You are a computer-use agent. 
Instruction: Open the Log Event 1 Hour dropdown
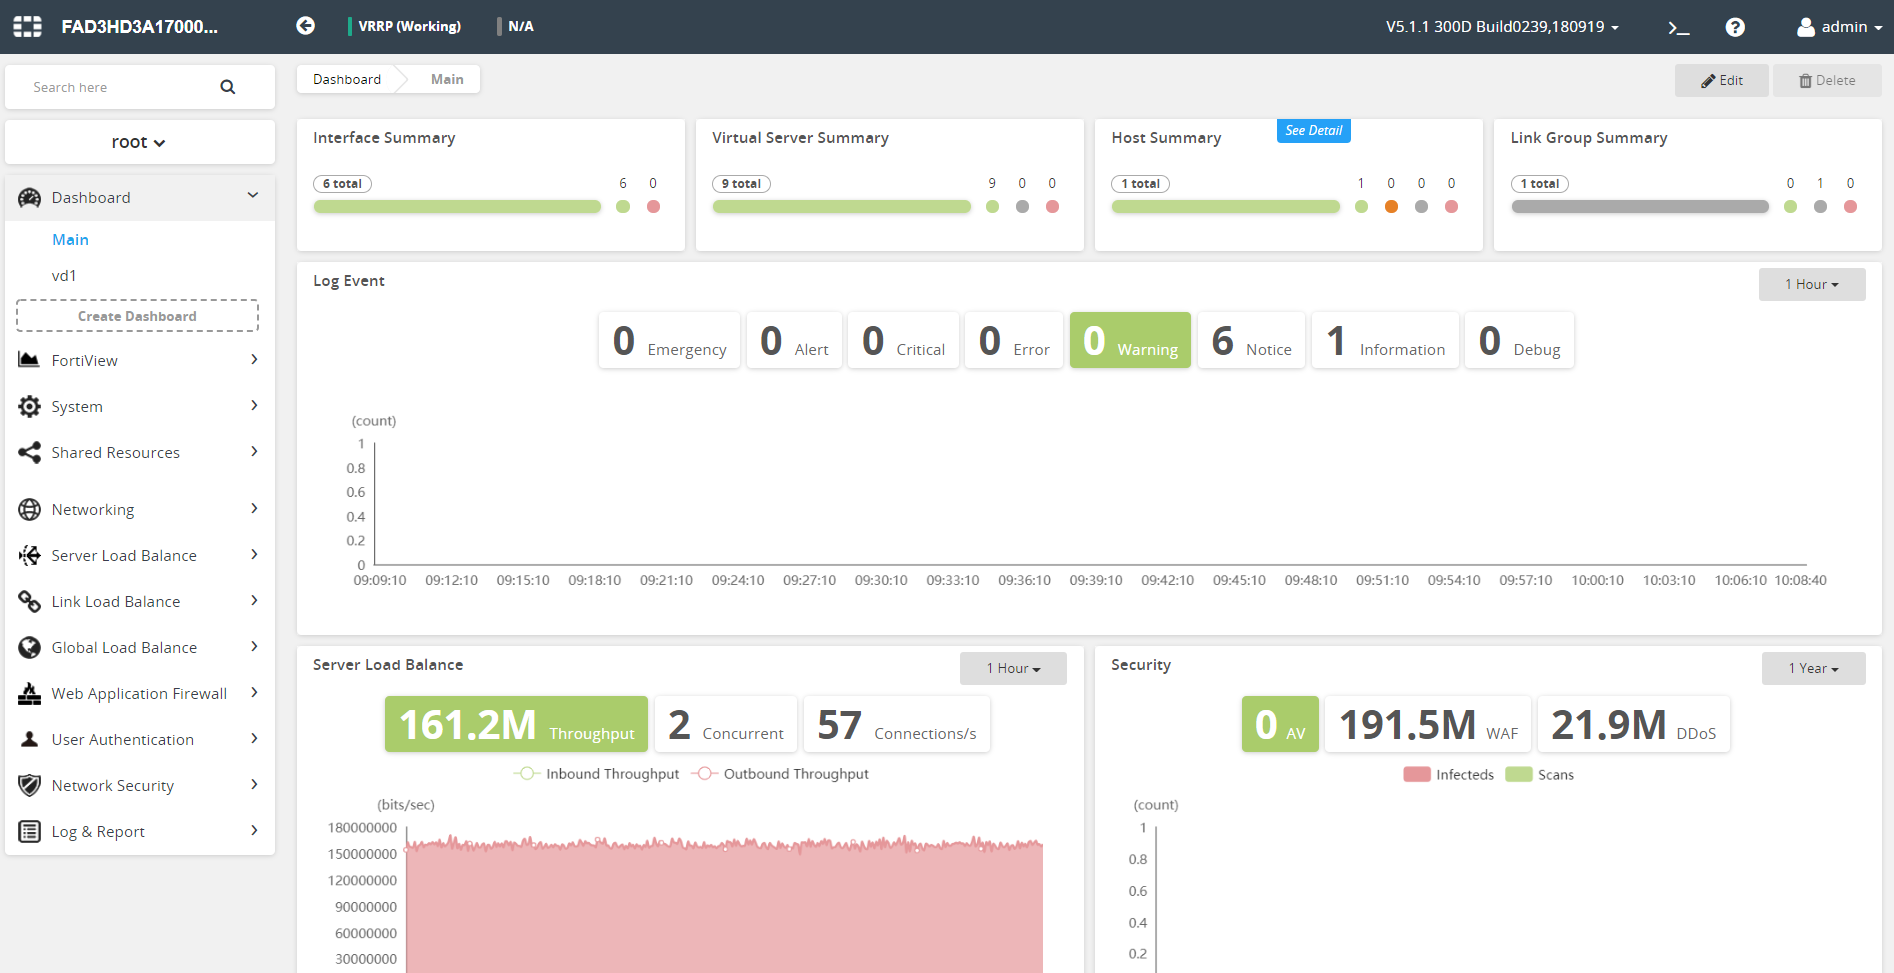pyautogui.click(x=1811, y=285)
